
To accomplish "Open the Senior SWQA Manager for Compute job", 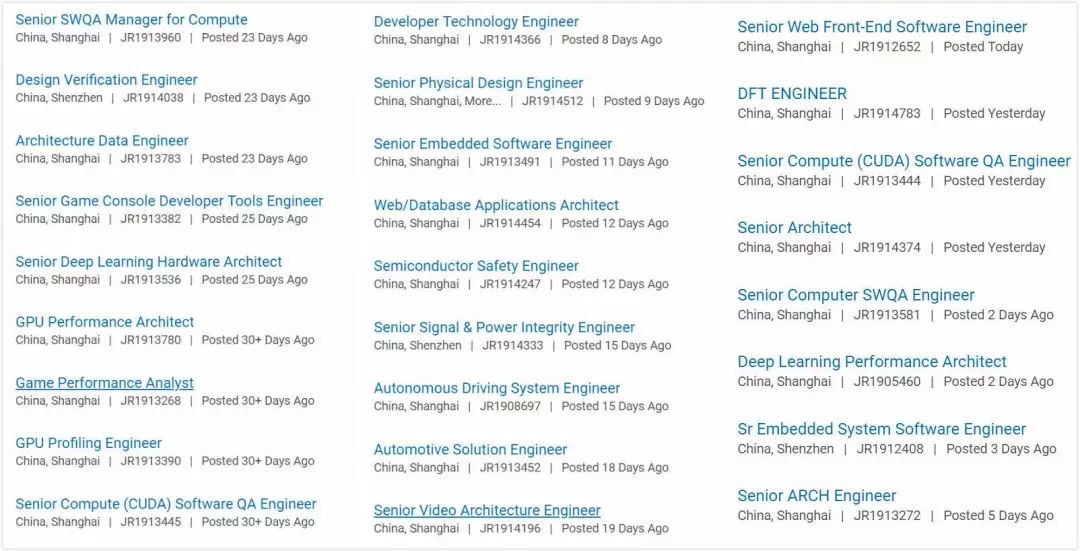I will pos(131,20).
